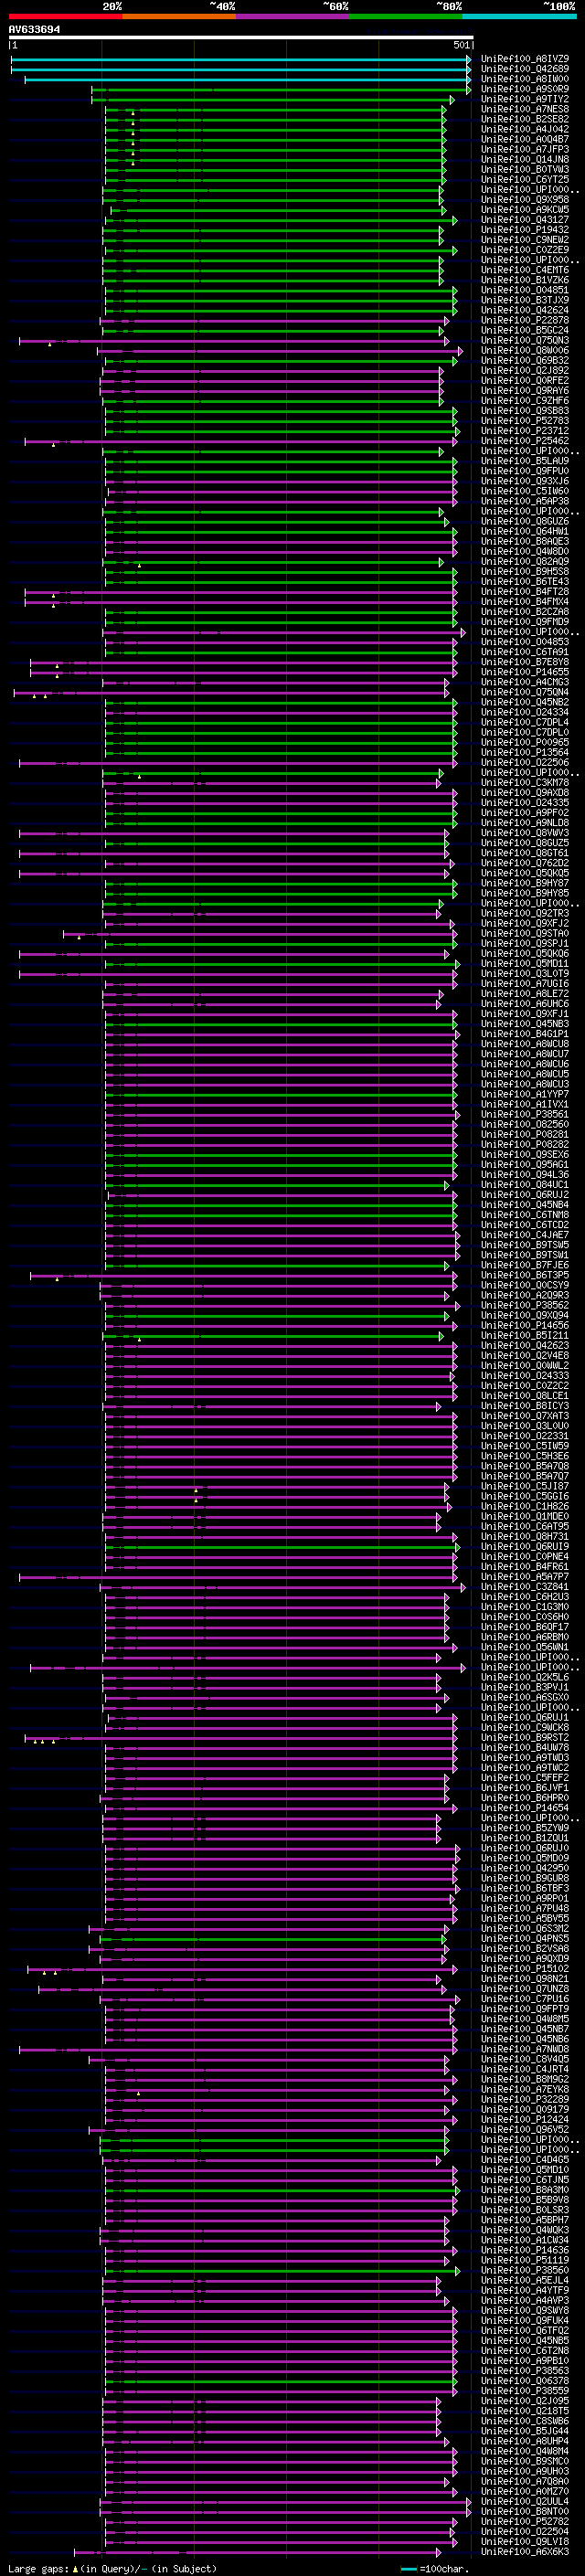Click the red ~20% identity legend segment
The image size is (585, 2576).
point(65,16)
